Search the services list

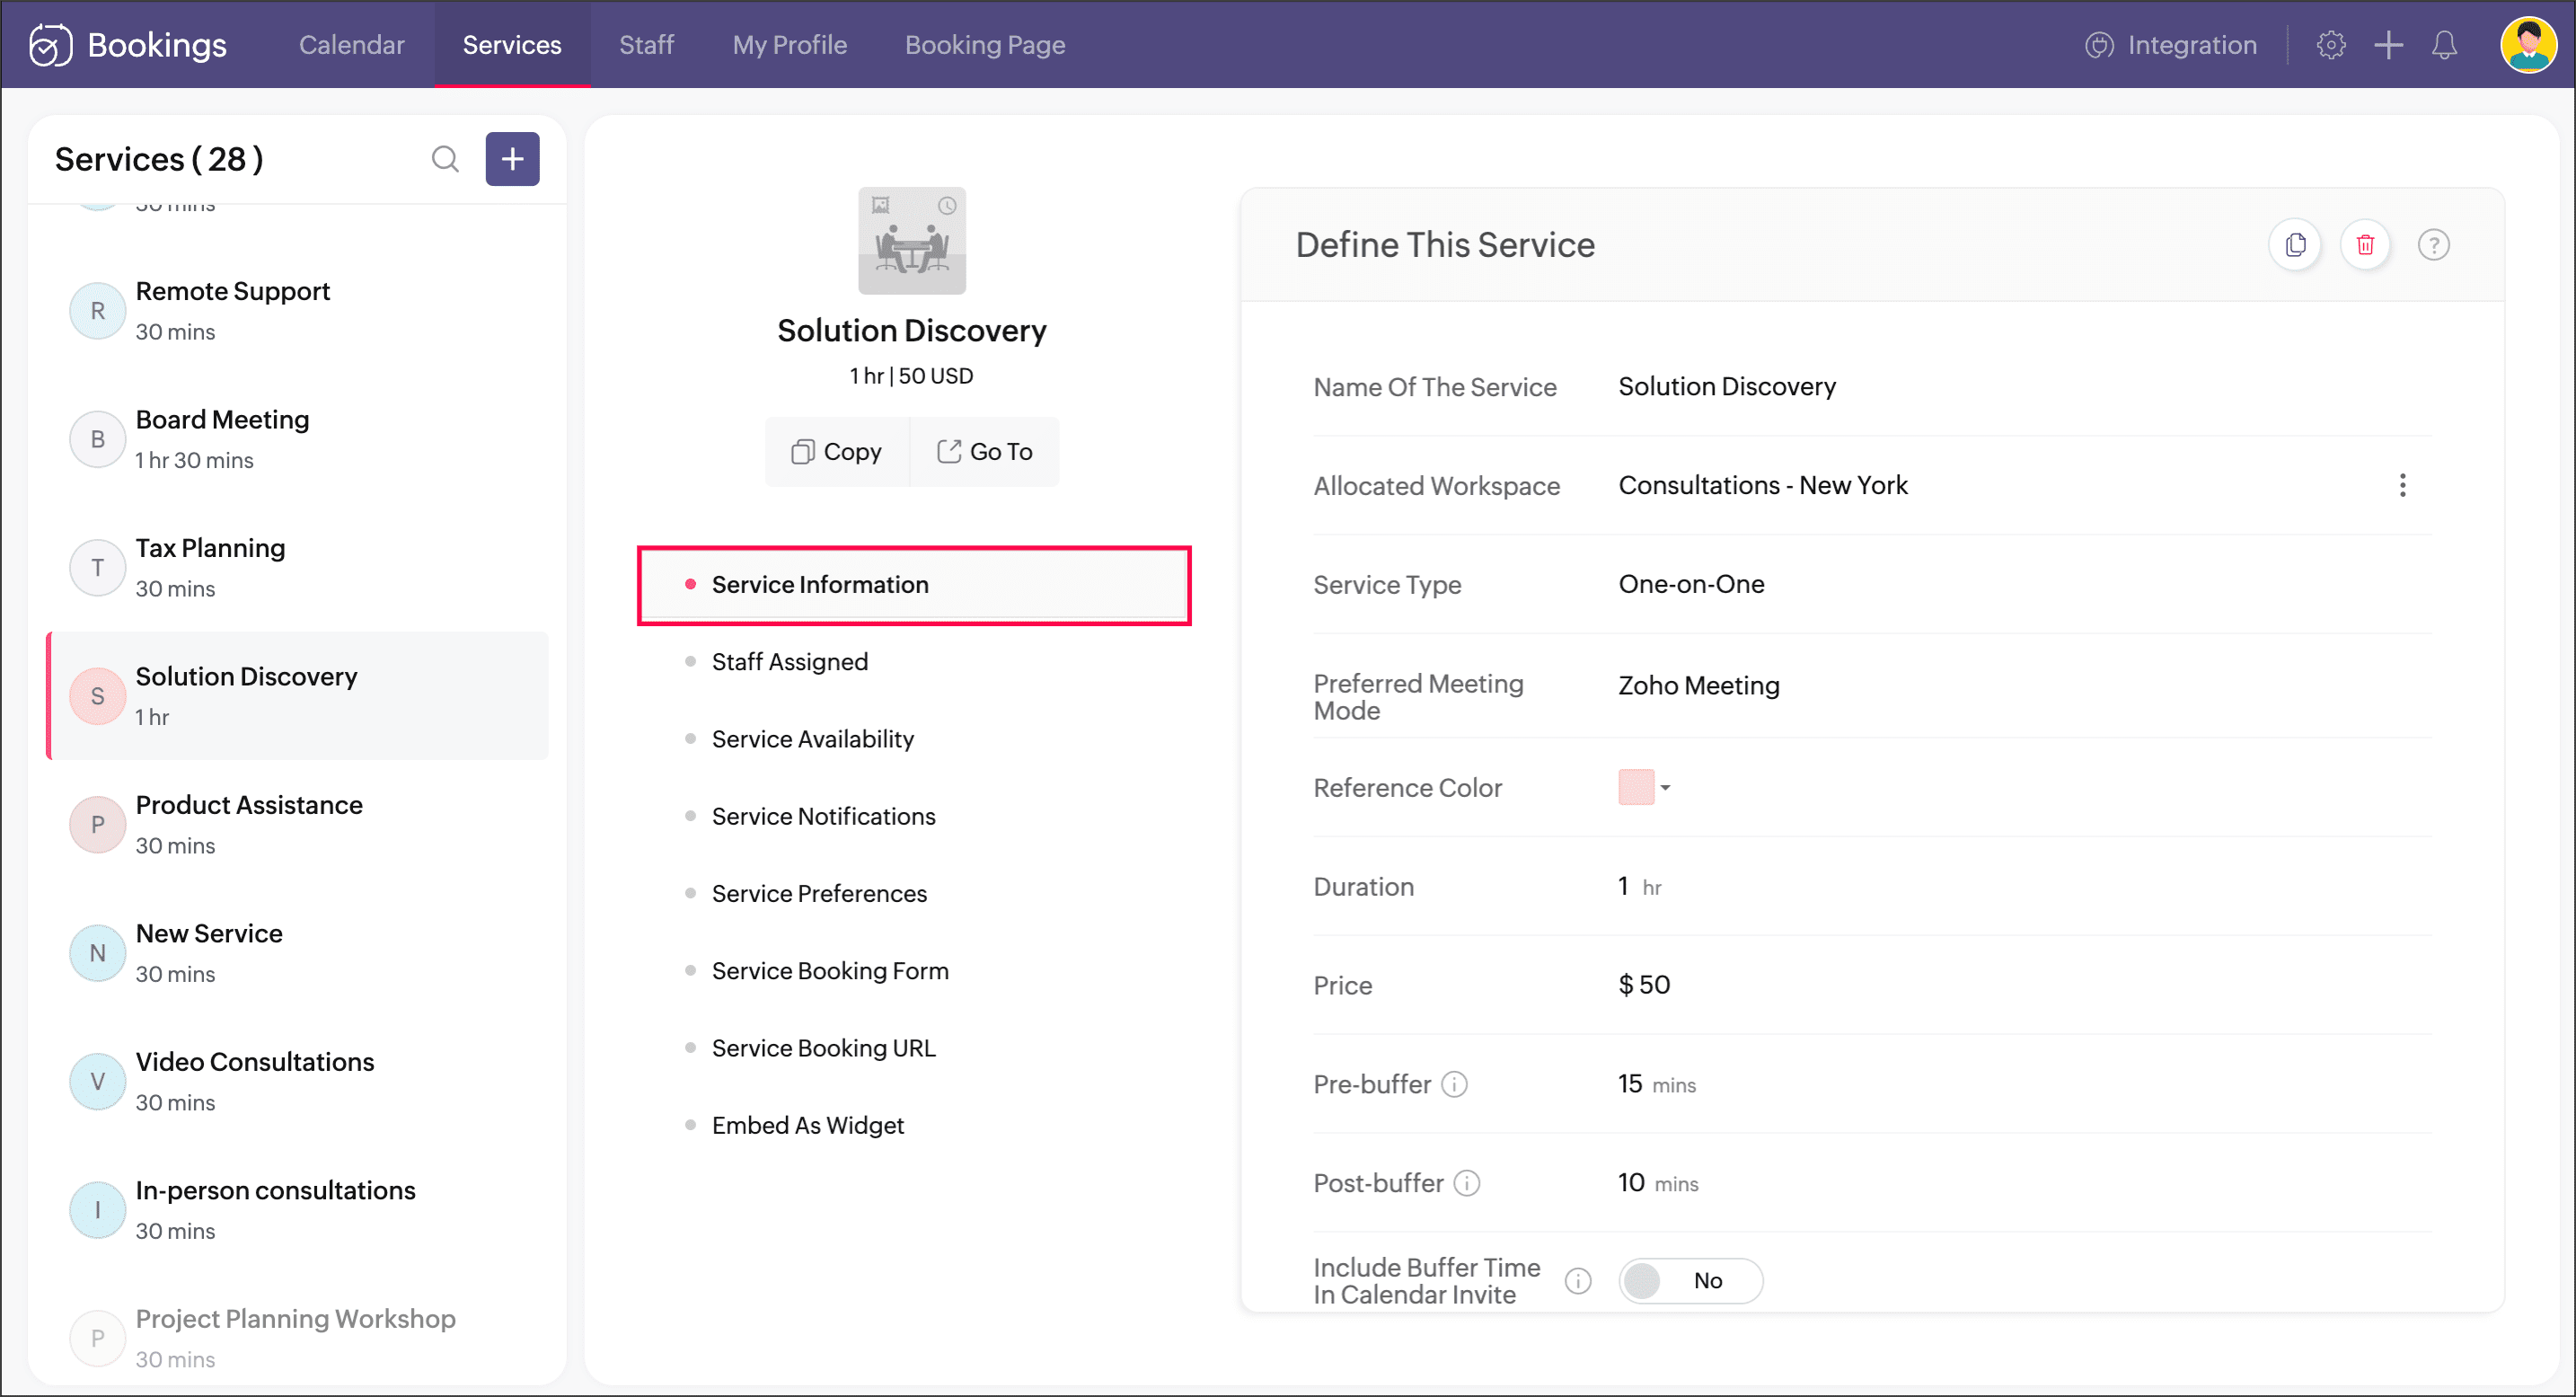tap(445, 159)
